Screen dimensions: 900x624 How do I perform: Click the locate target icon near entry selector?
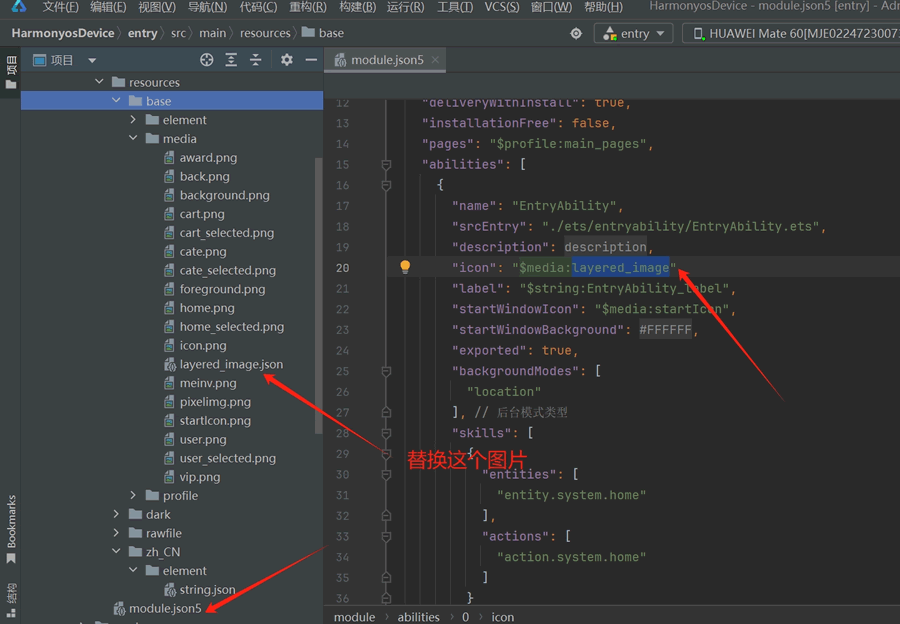(576, 33)
